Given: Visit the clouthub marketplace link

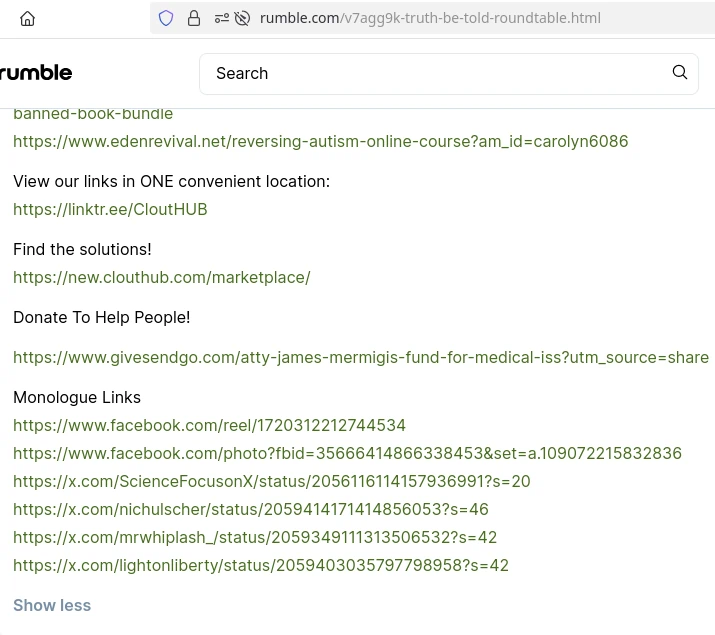Looking at the screenshot, I should click(162, 277).
